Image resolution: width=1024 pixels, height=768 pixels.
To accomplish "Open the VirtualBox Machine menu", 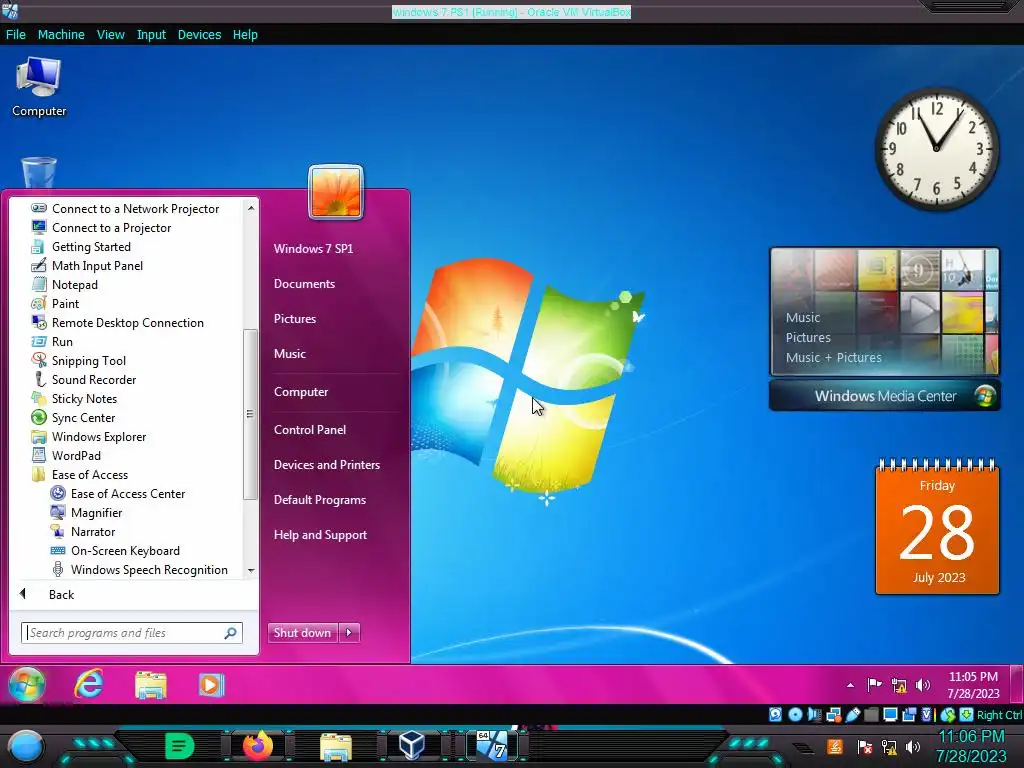I will tap(61, 35).
